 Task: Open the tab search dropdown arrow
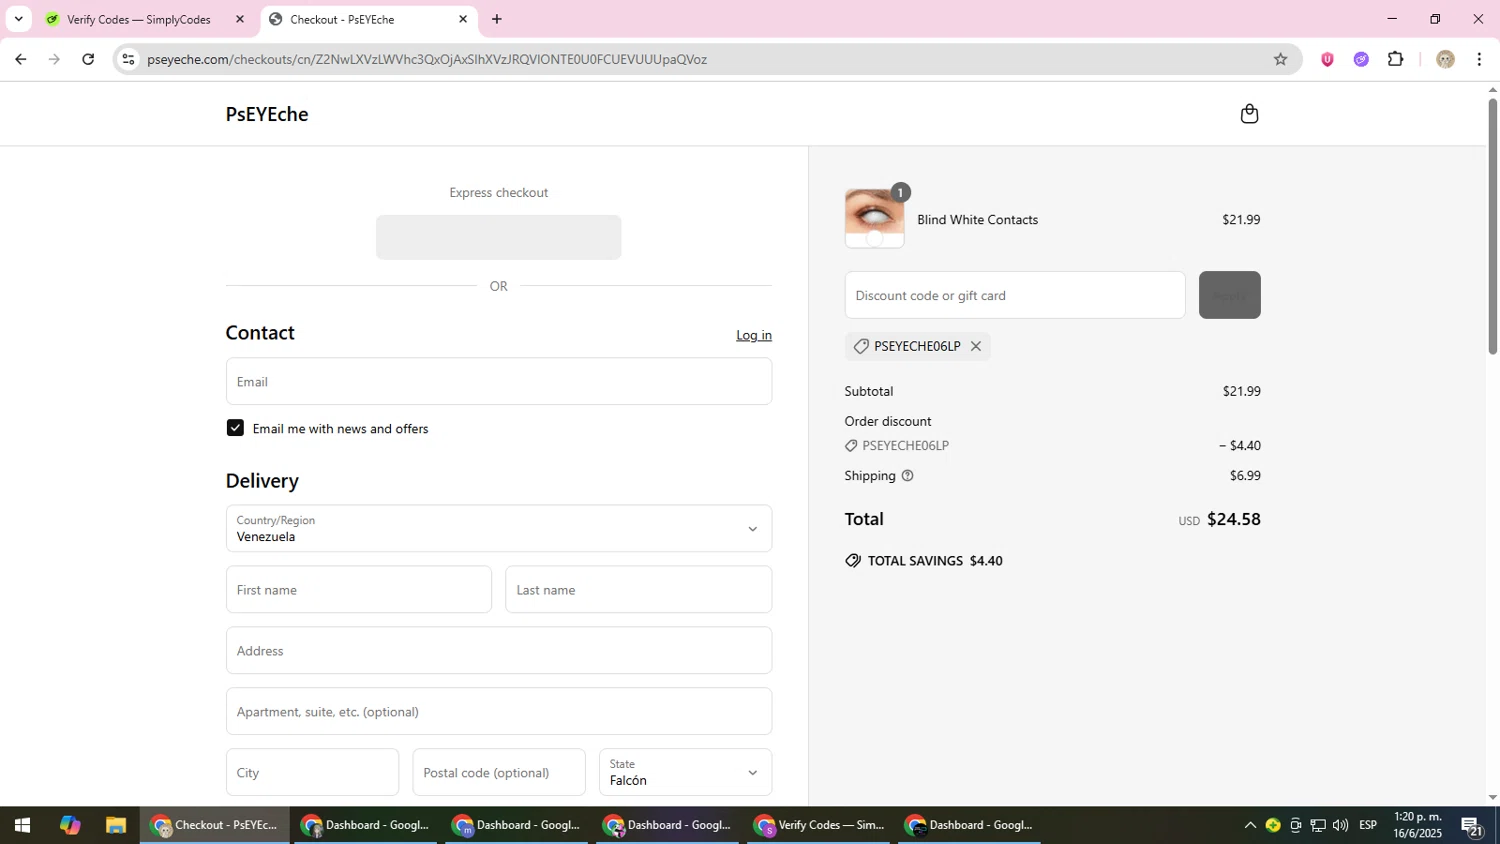coord(18,19)
